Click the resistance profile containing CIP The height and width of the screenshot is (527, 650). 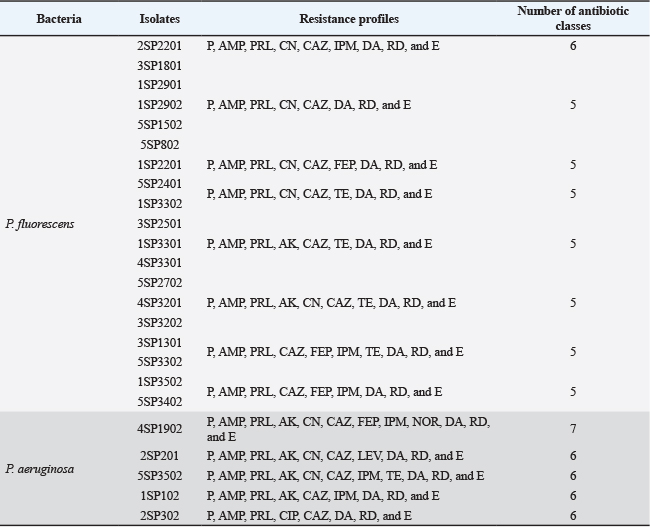tap(309, 515)
